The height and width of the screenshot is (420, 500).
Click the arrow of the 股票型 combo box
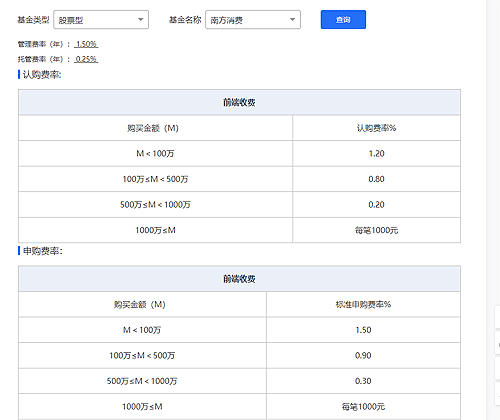click(x=141, y=20)
